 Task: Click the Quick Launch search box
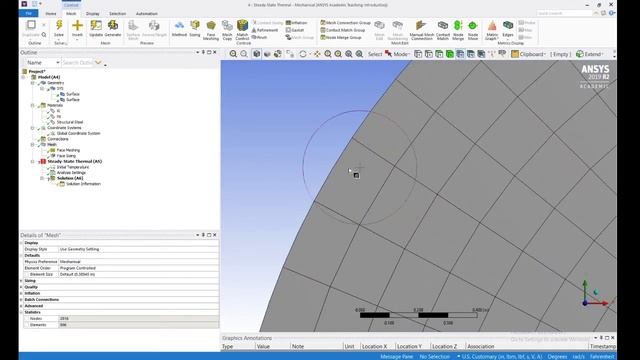[x=564, y=13]
